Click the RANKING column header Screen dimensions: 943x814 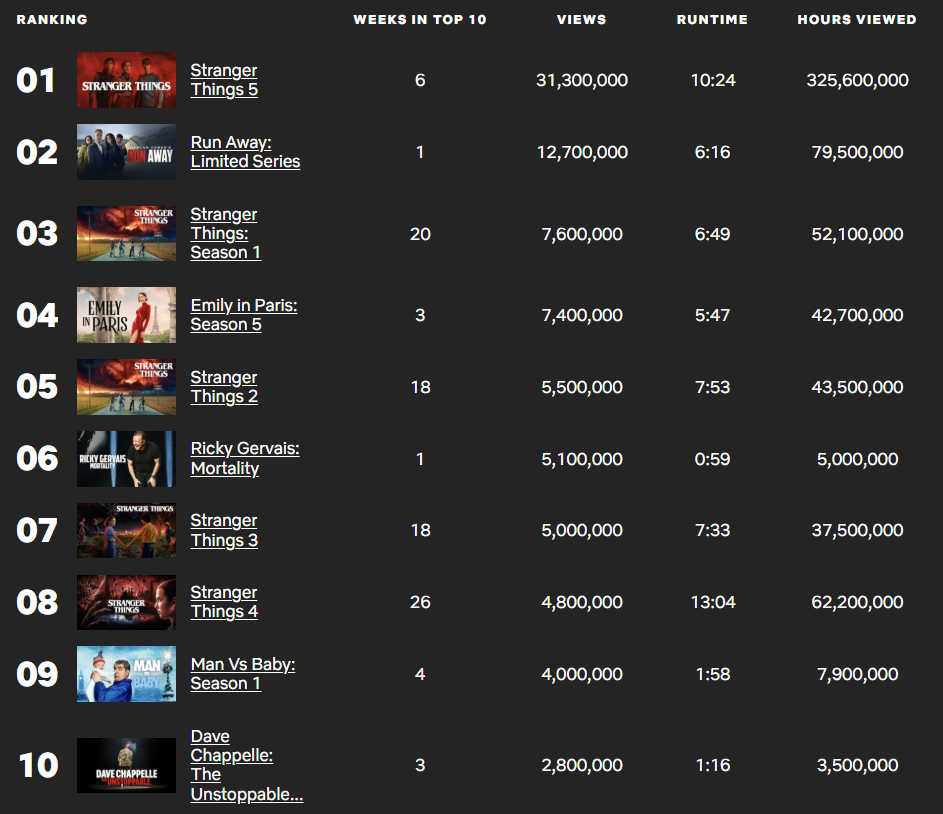(52, 19)
